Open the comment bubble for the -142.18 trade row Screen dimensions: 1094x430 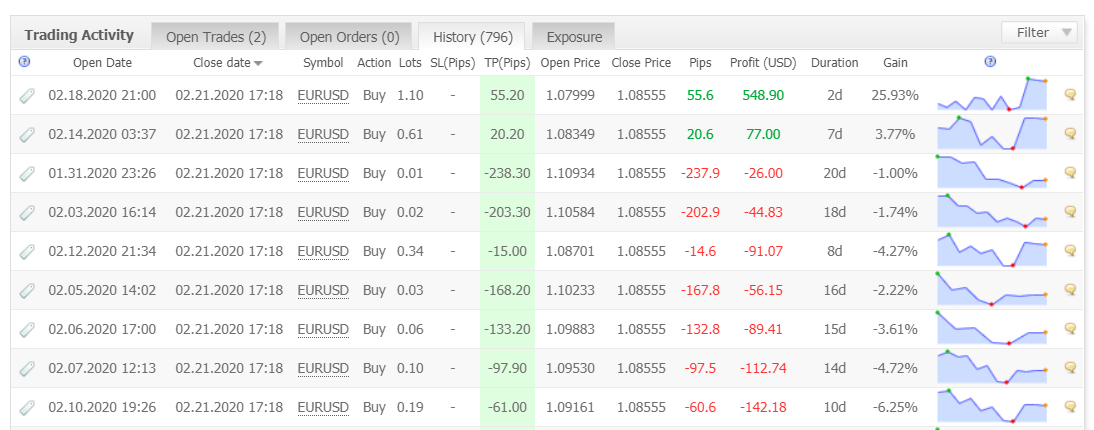1070,407
